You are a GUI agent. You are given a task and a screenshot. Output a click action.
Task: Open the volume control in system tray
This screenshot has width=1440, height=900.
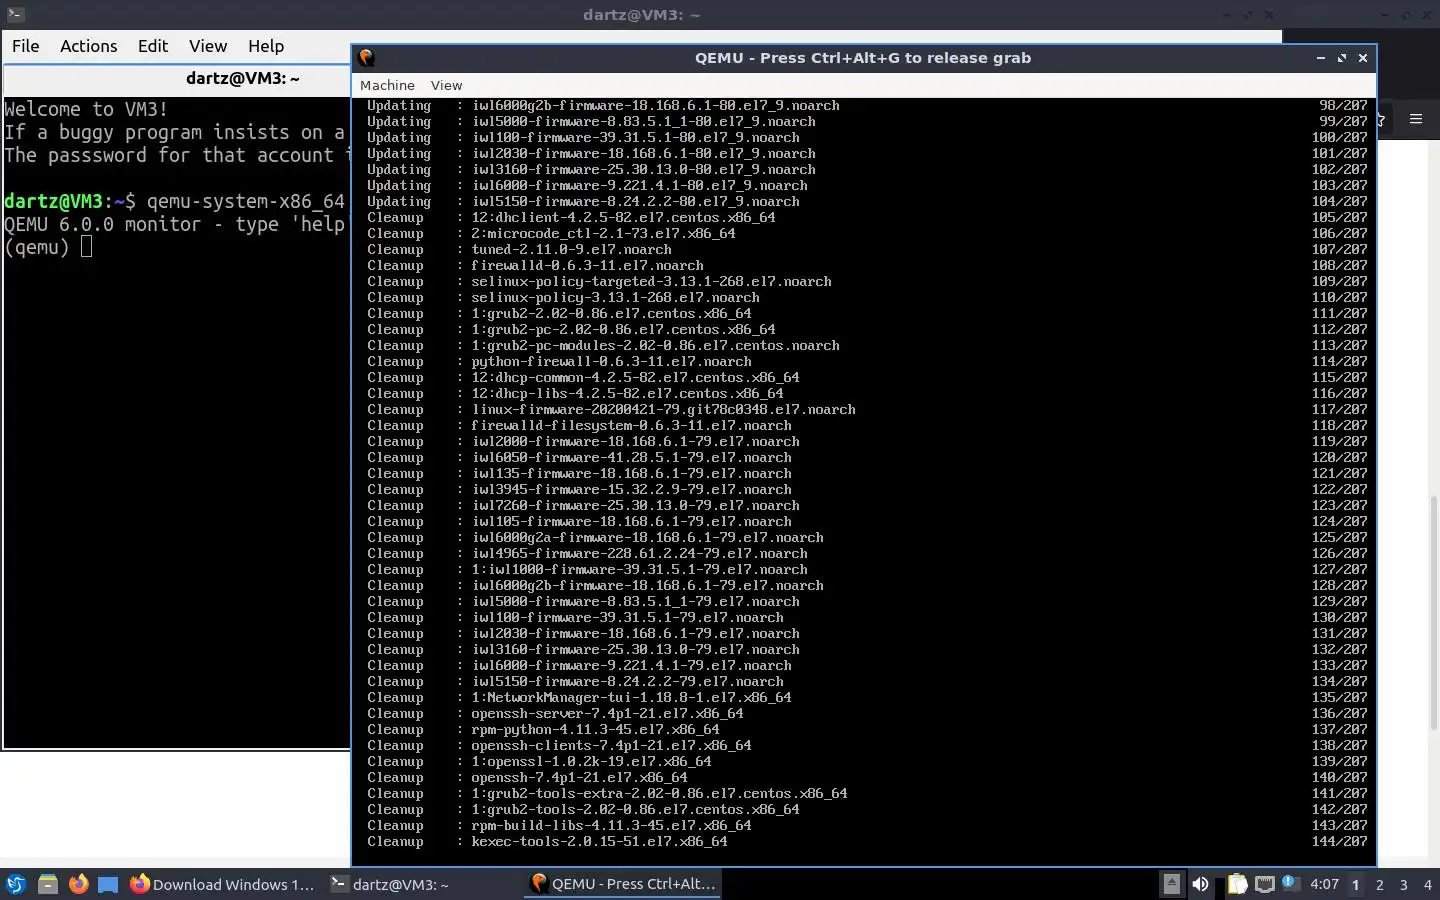1201,884
